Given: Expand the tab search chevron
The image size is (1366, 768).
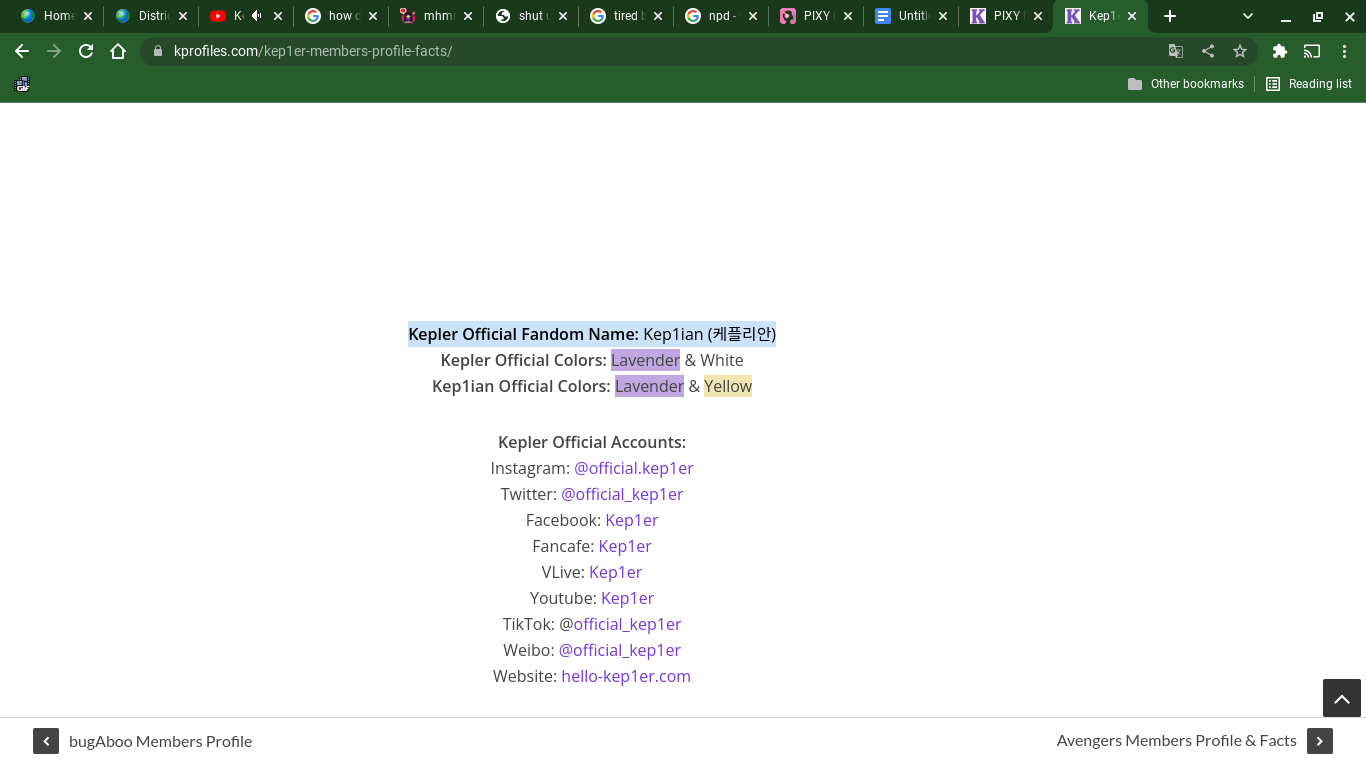Looking at the screenshot, I should pyautogui.click(x=1248, y=16).
